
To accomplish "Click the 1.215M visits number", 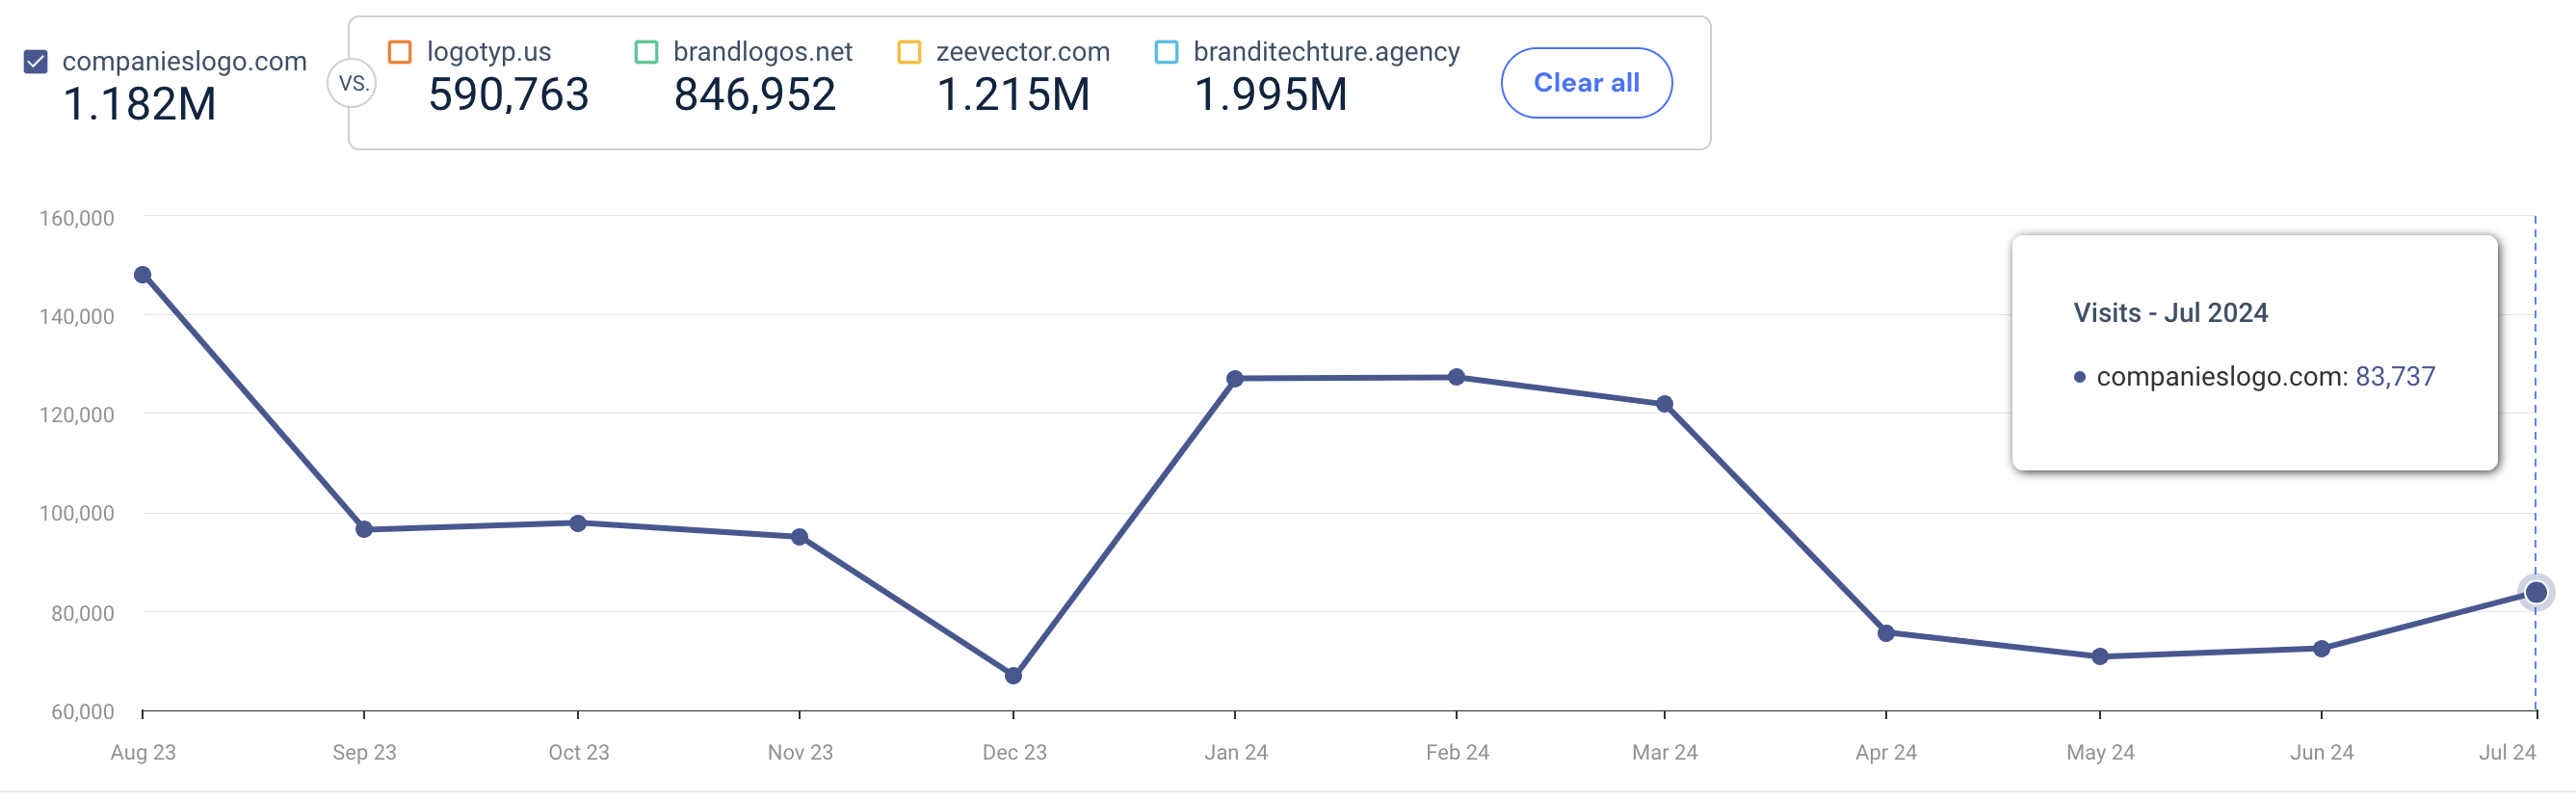I will click(x=1014, y=95).
